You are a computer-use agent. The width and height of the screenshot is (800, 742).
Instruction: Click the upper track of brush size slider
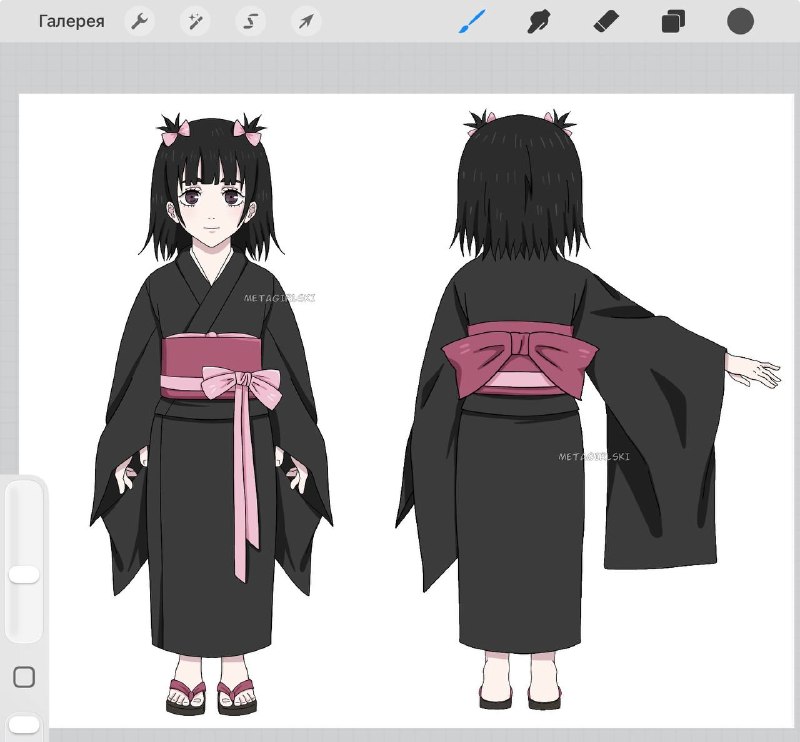(x=24, y=523)
